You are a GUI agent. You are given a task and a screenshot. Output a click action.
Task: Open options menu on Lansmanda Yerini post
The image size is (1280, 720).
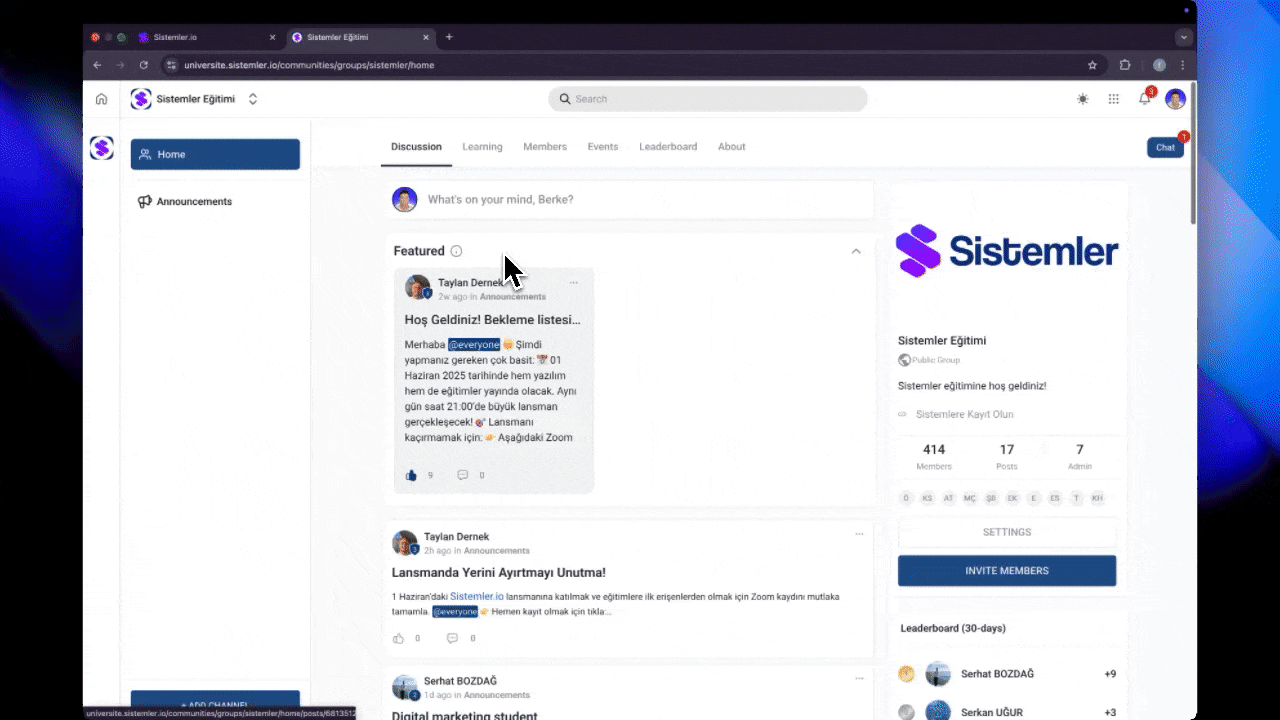pos(859,534)
